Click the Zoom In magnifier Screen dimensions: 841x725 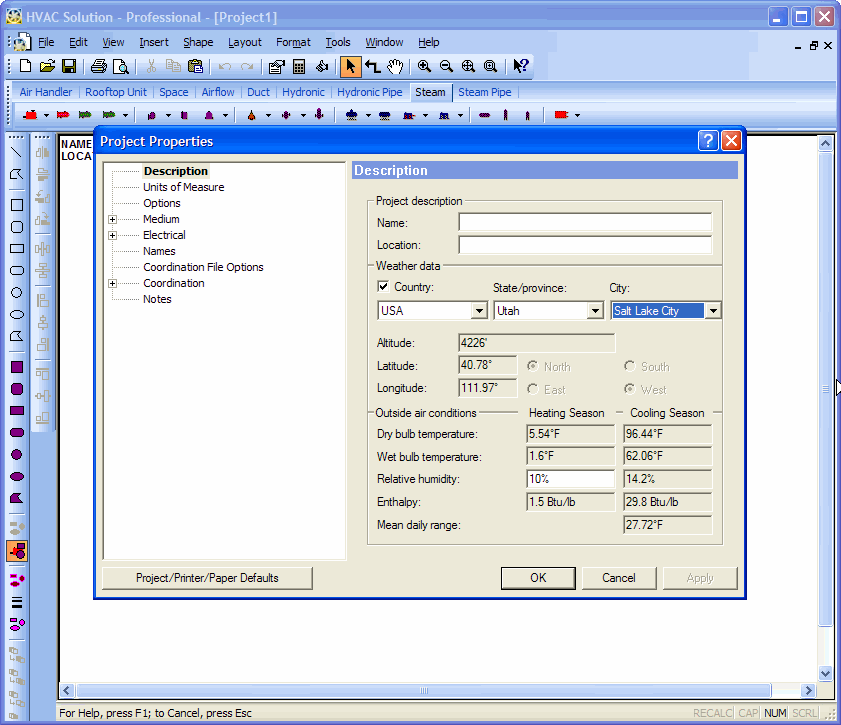coord(424,66)
